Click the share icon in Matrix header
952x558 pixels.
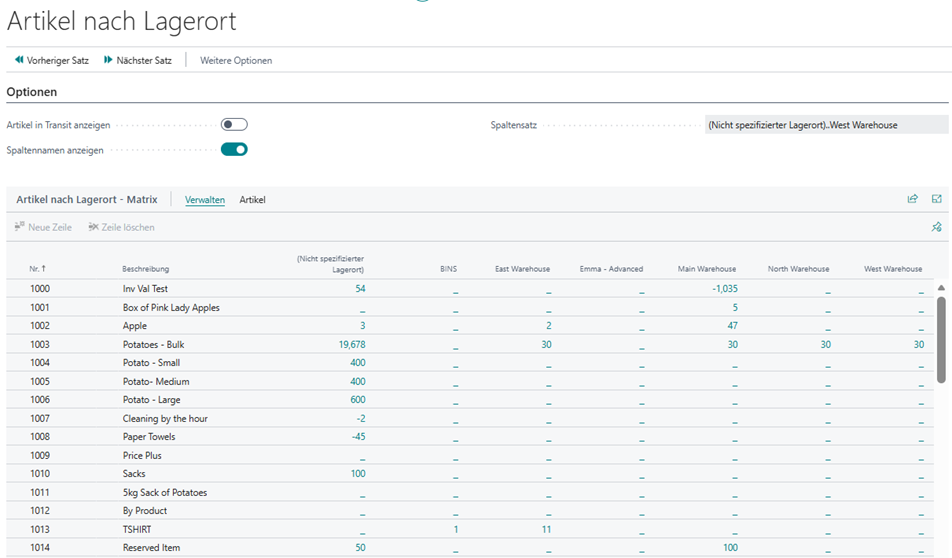[x=912, y=199]
